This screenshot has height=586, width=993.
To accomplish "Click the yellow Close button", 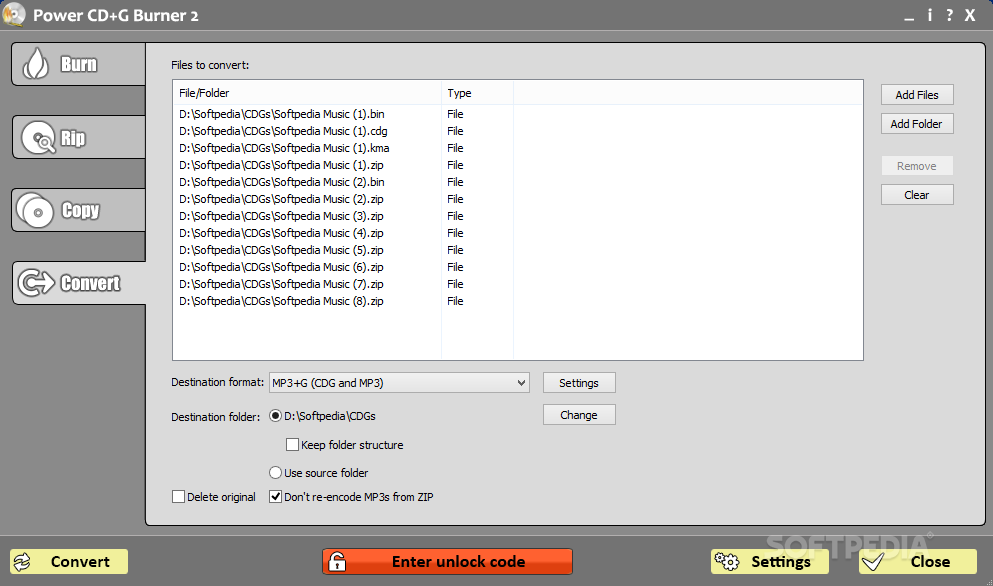I will [x=918, y=562].
